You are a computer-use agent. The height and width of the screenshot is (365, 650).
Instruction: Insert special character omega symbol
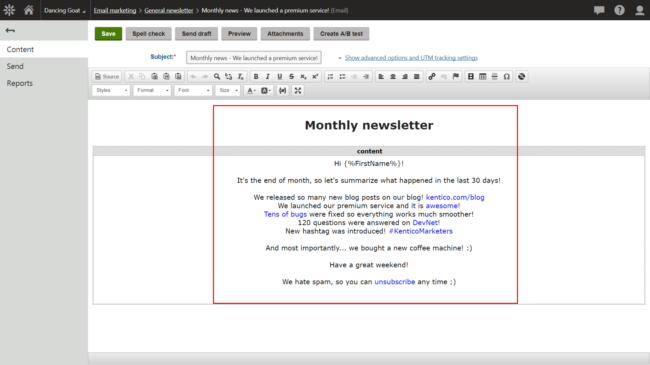506,76
